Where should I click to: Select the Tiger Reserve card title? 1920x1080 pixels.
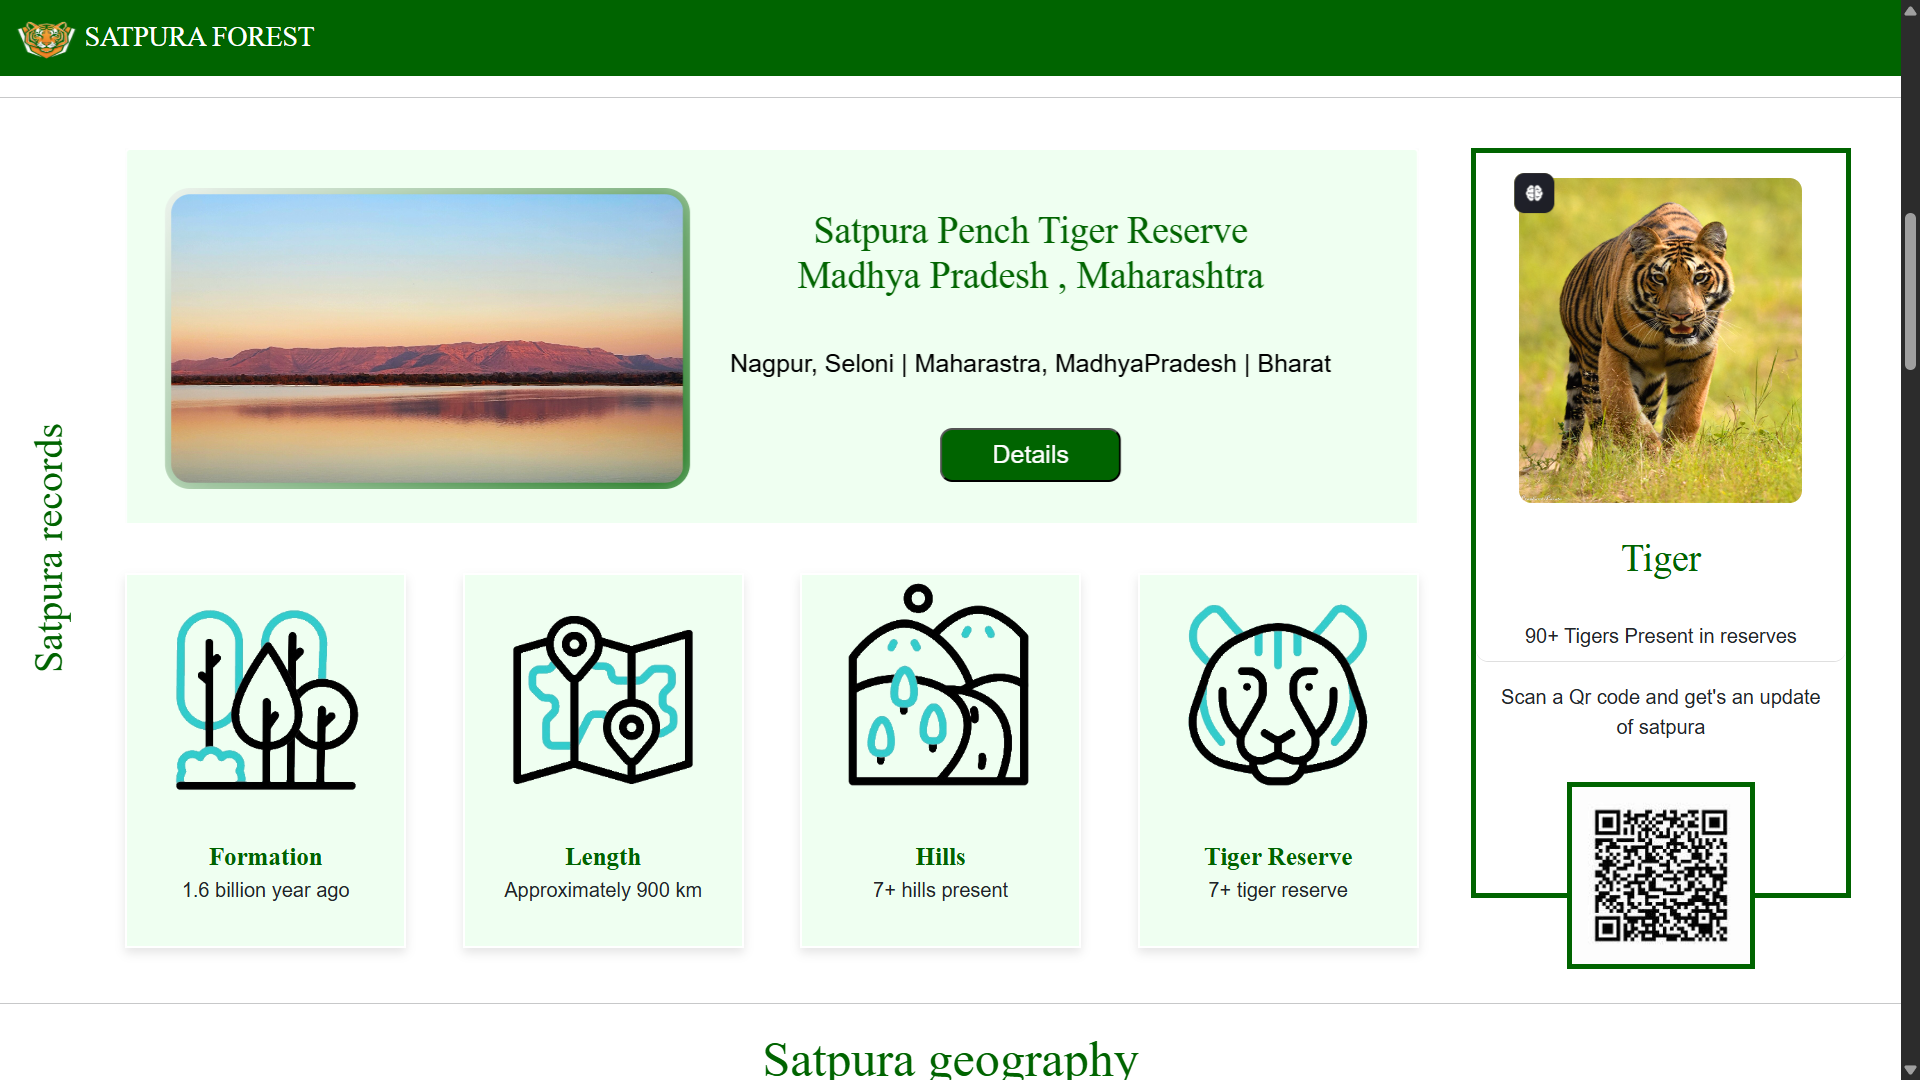(x=1278, y=857)
